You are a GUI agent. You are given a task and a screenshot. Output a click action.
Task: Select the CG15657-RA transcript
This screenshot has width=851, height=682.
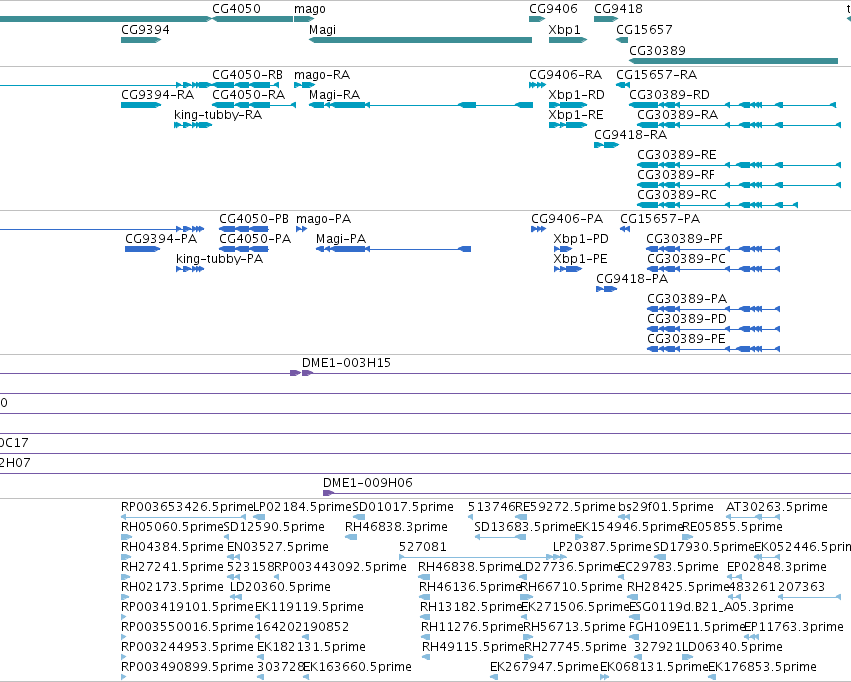tap(623, 85)
